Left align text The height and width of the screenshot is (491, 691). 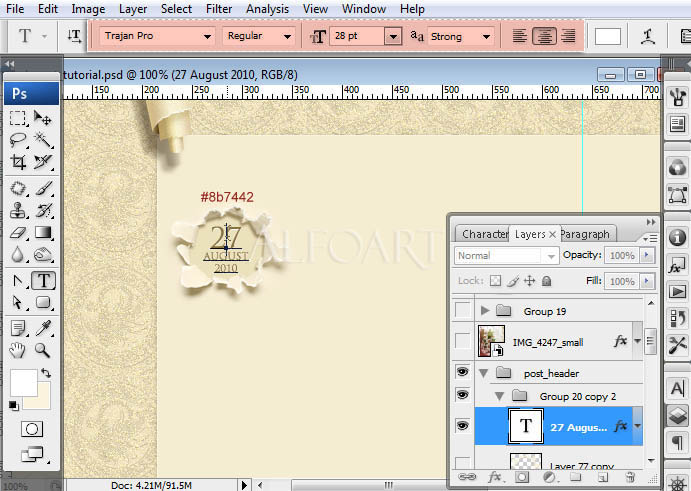click(520, 36)
